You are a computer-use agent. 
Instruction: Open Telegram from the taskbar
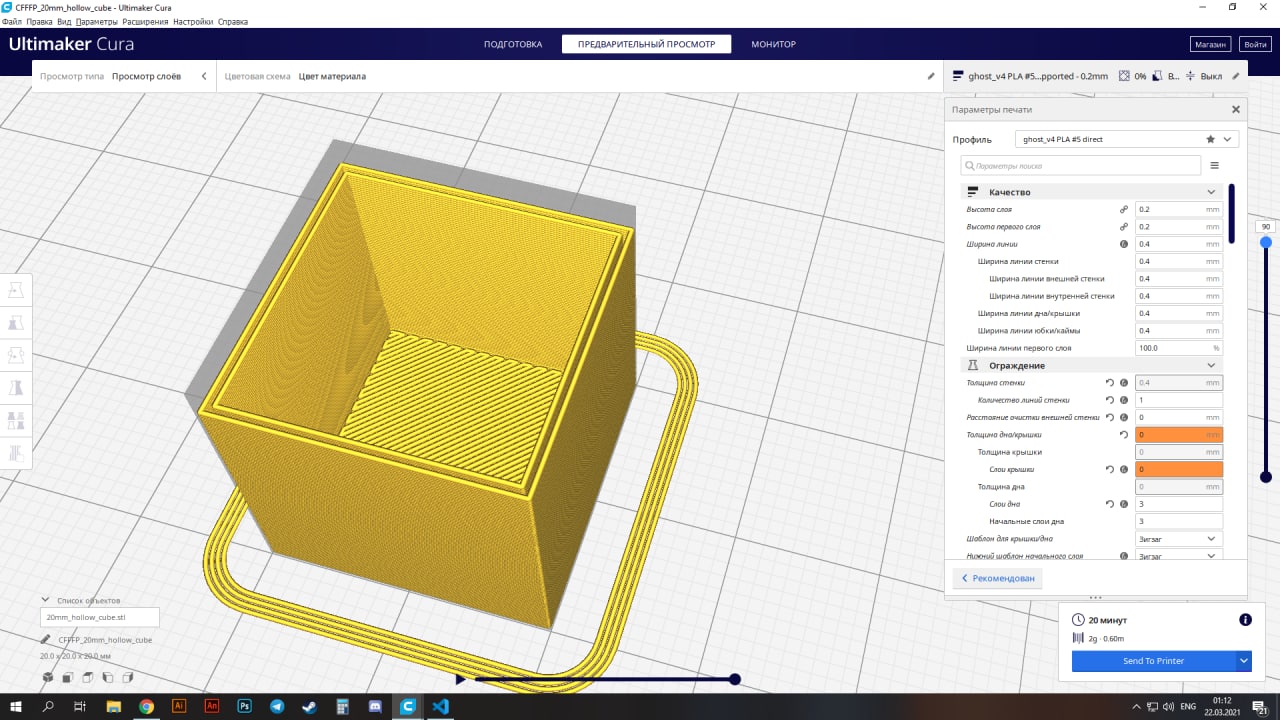click(x=277, y=706)
